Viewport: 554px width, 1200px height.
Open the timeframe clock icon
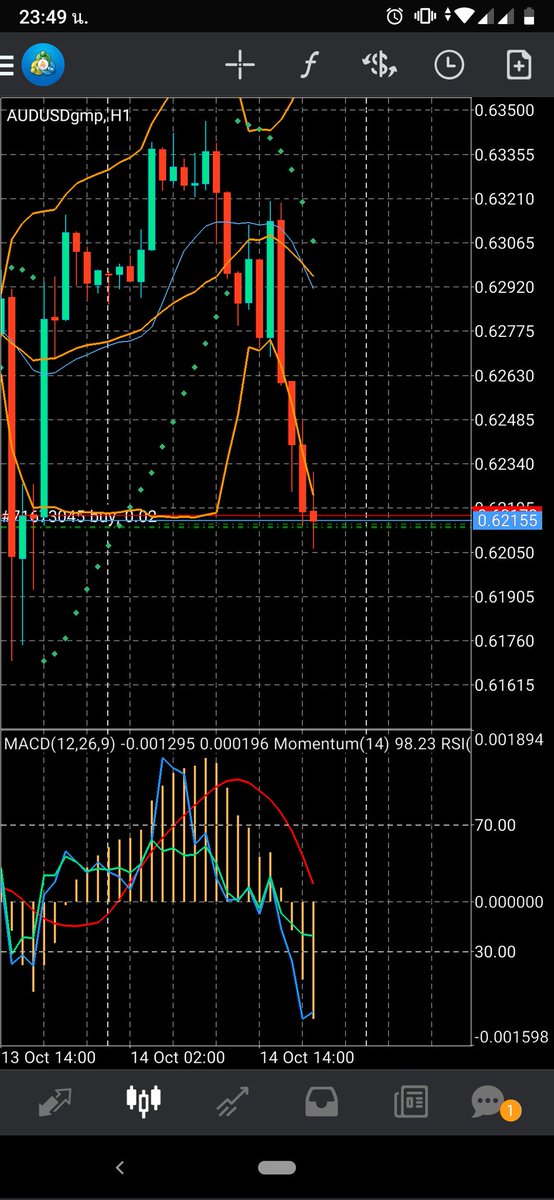click(x=449, y=66)
